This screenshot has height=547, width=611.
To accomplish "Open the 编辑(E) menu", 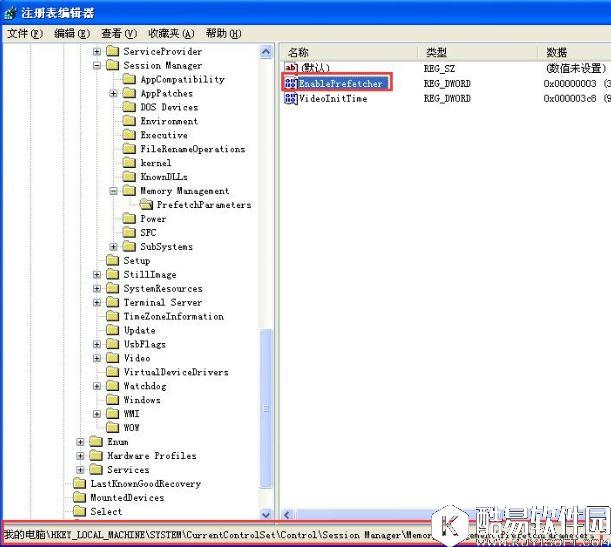I will 72,34.
